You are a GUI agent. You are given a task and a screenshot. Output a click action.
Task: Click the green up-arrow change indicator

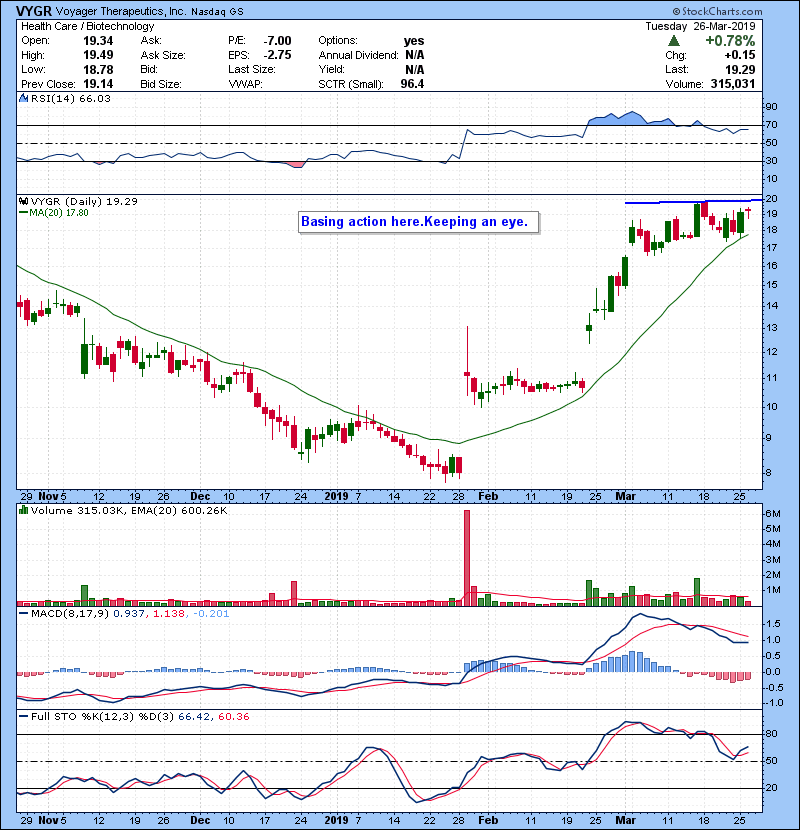point(673,40)
